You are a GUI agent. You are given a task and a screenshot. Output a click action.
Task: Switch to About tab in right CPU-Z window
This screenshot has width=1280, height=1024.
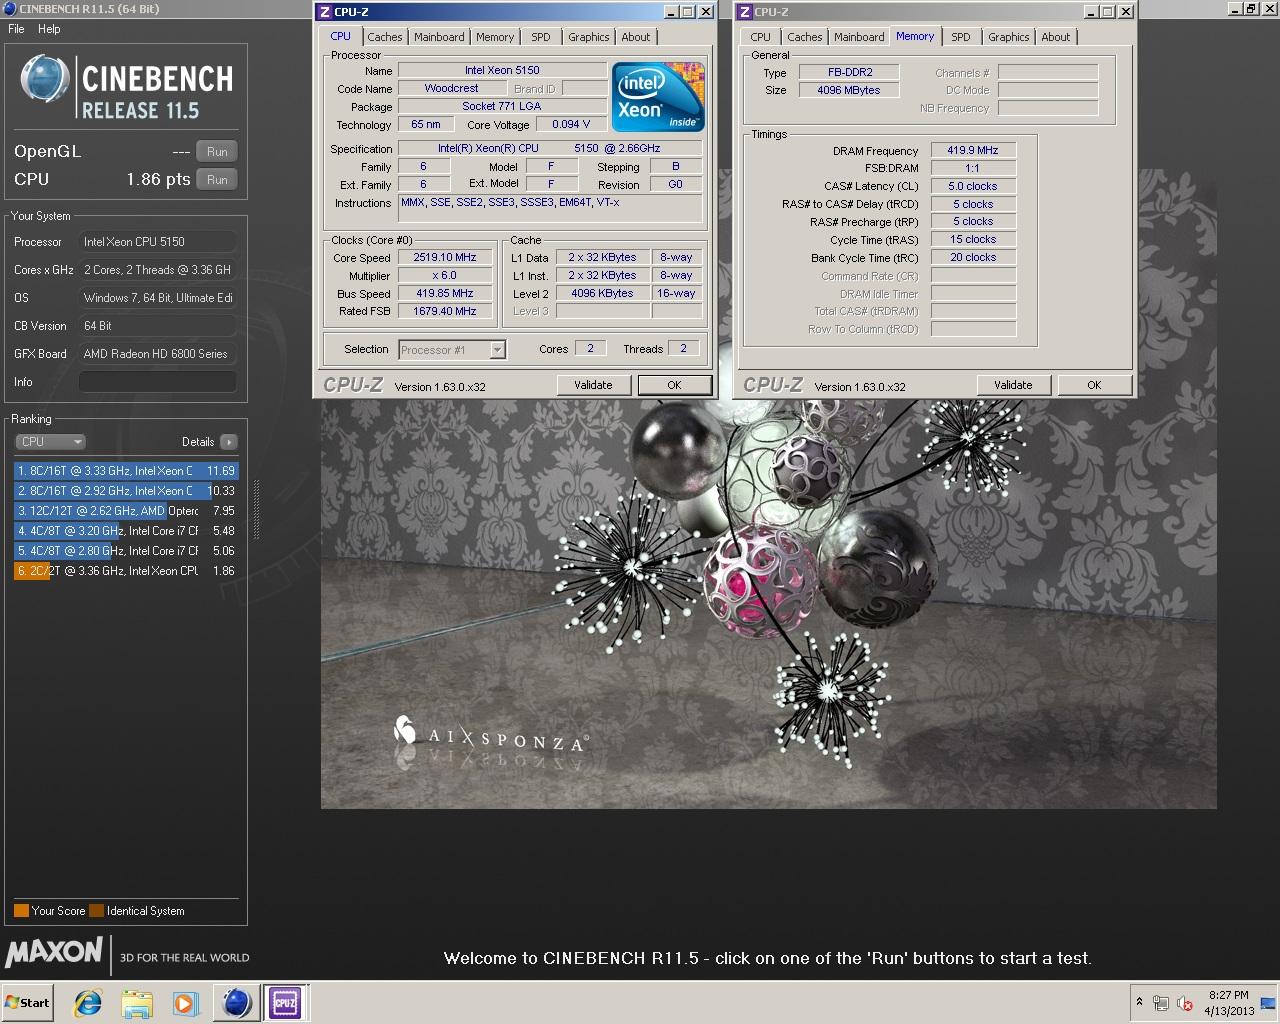(1056, 37)
